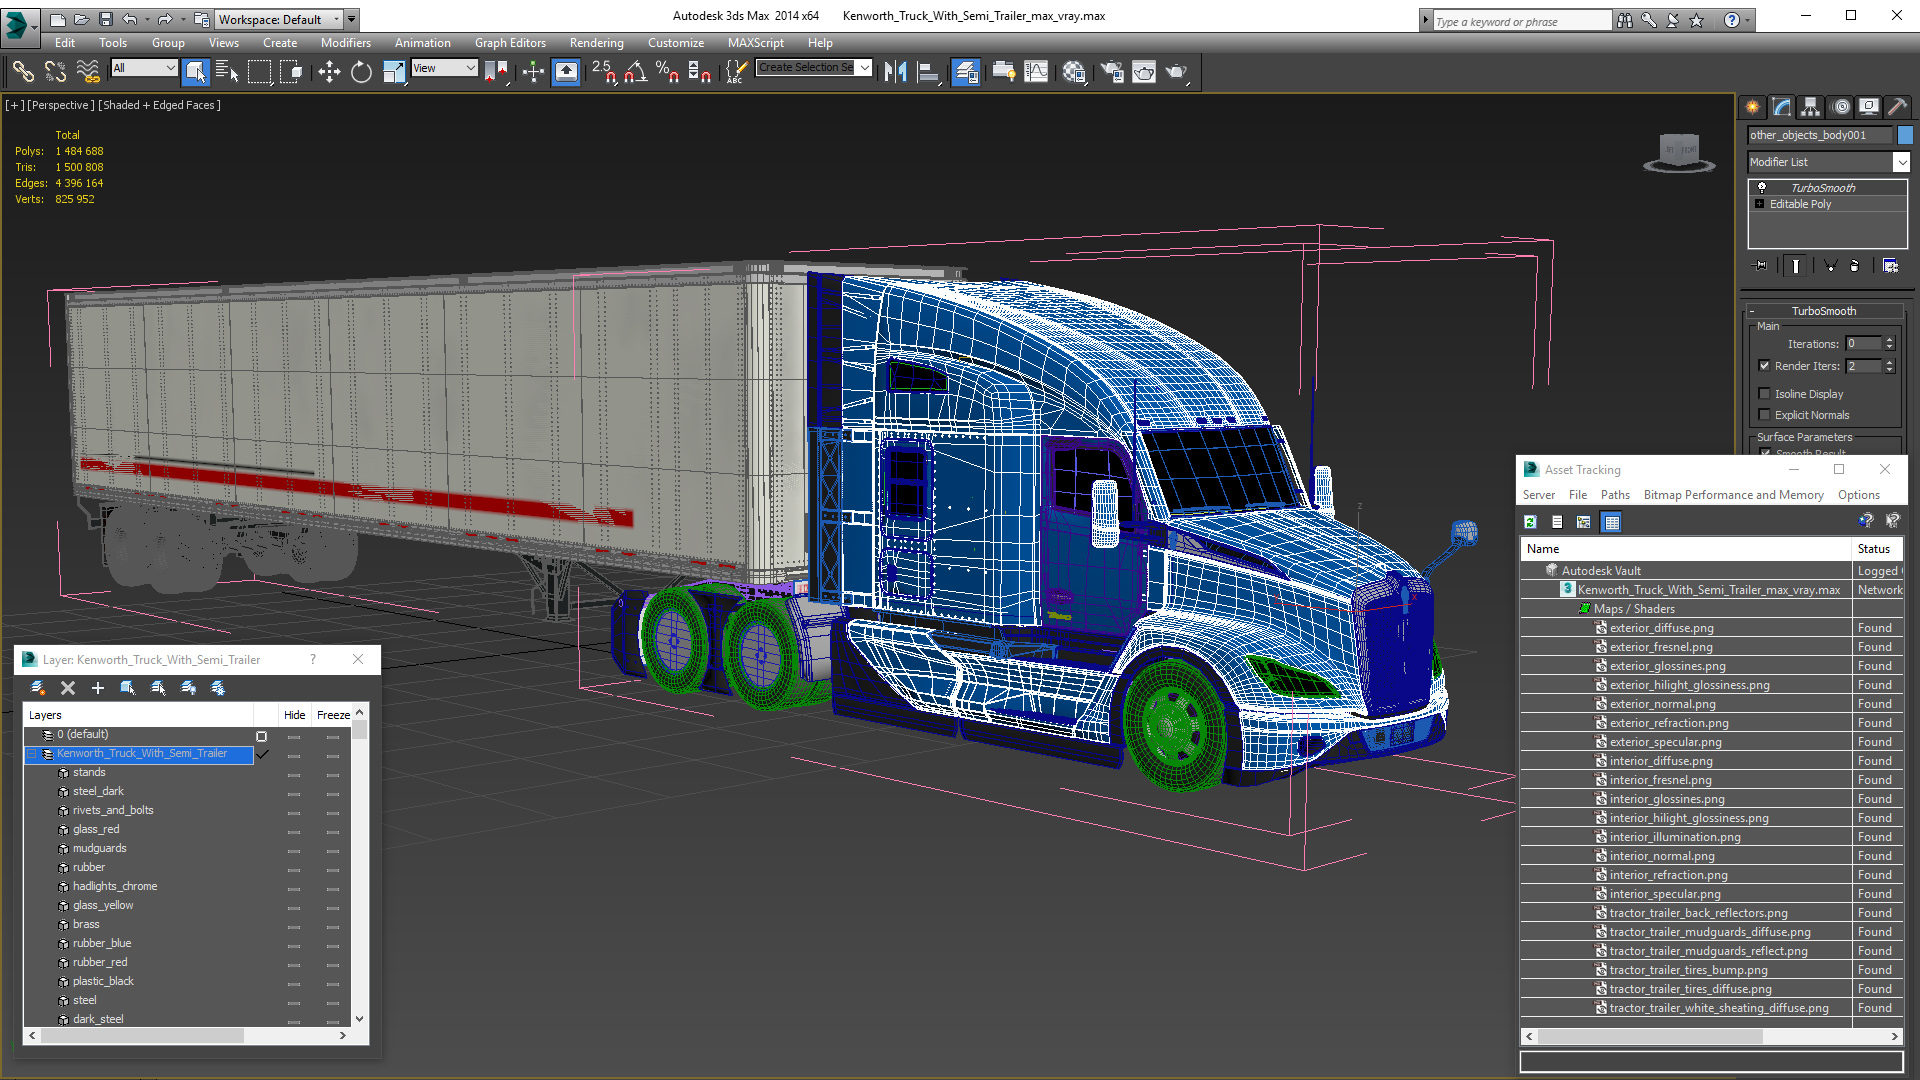Toggle TurboSmooth modifier lightbulb on/off
The width and height of the screenshot is (1920, 1080).
click(1762, 188)
